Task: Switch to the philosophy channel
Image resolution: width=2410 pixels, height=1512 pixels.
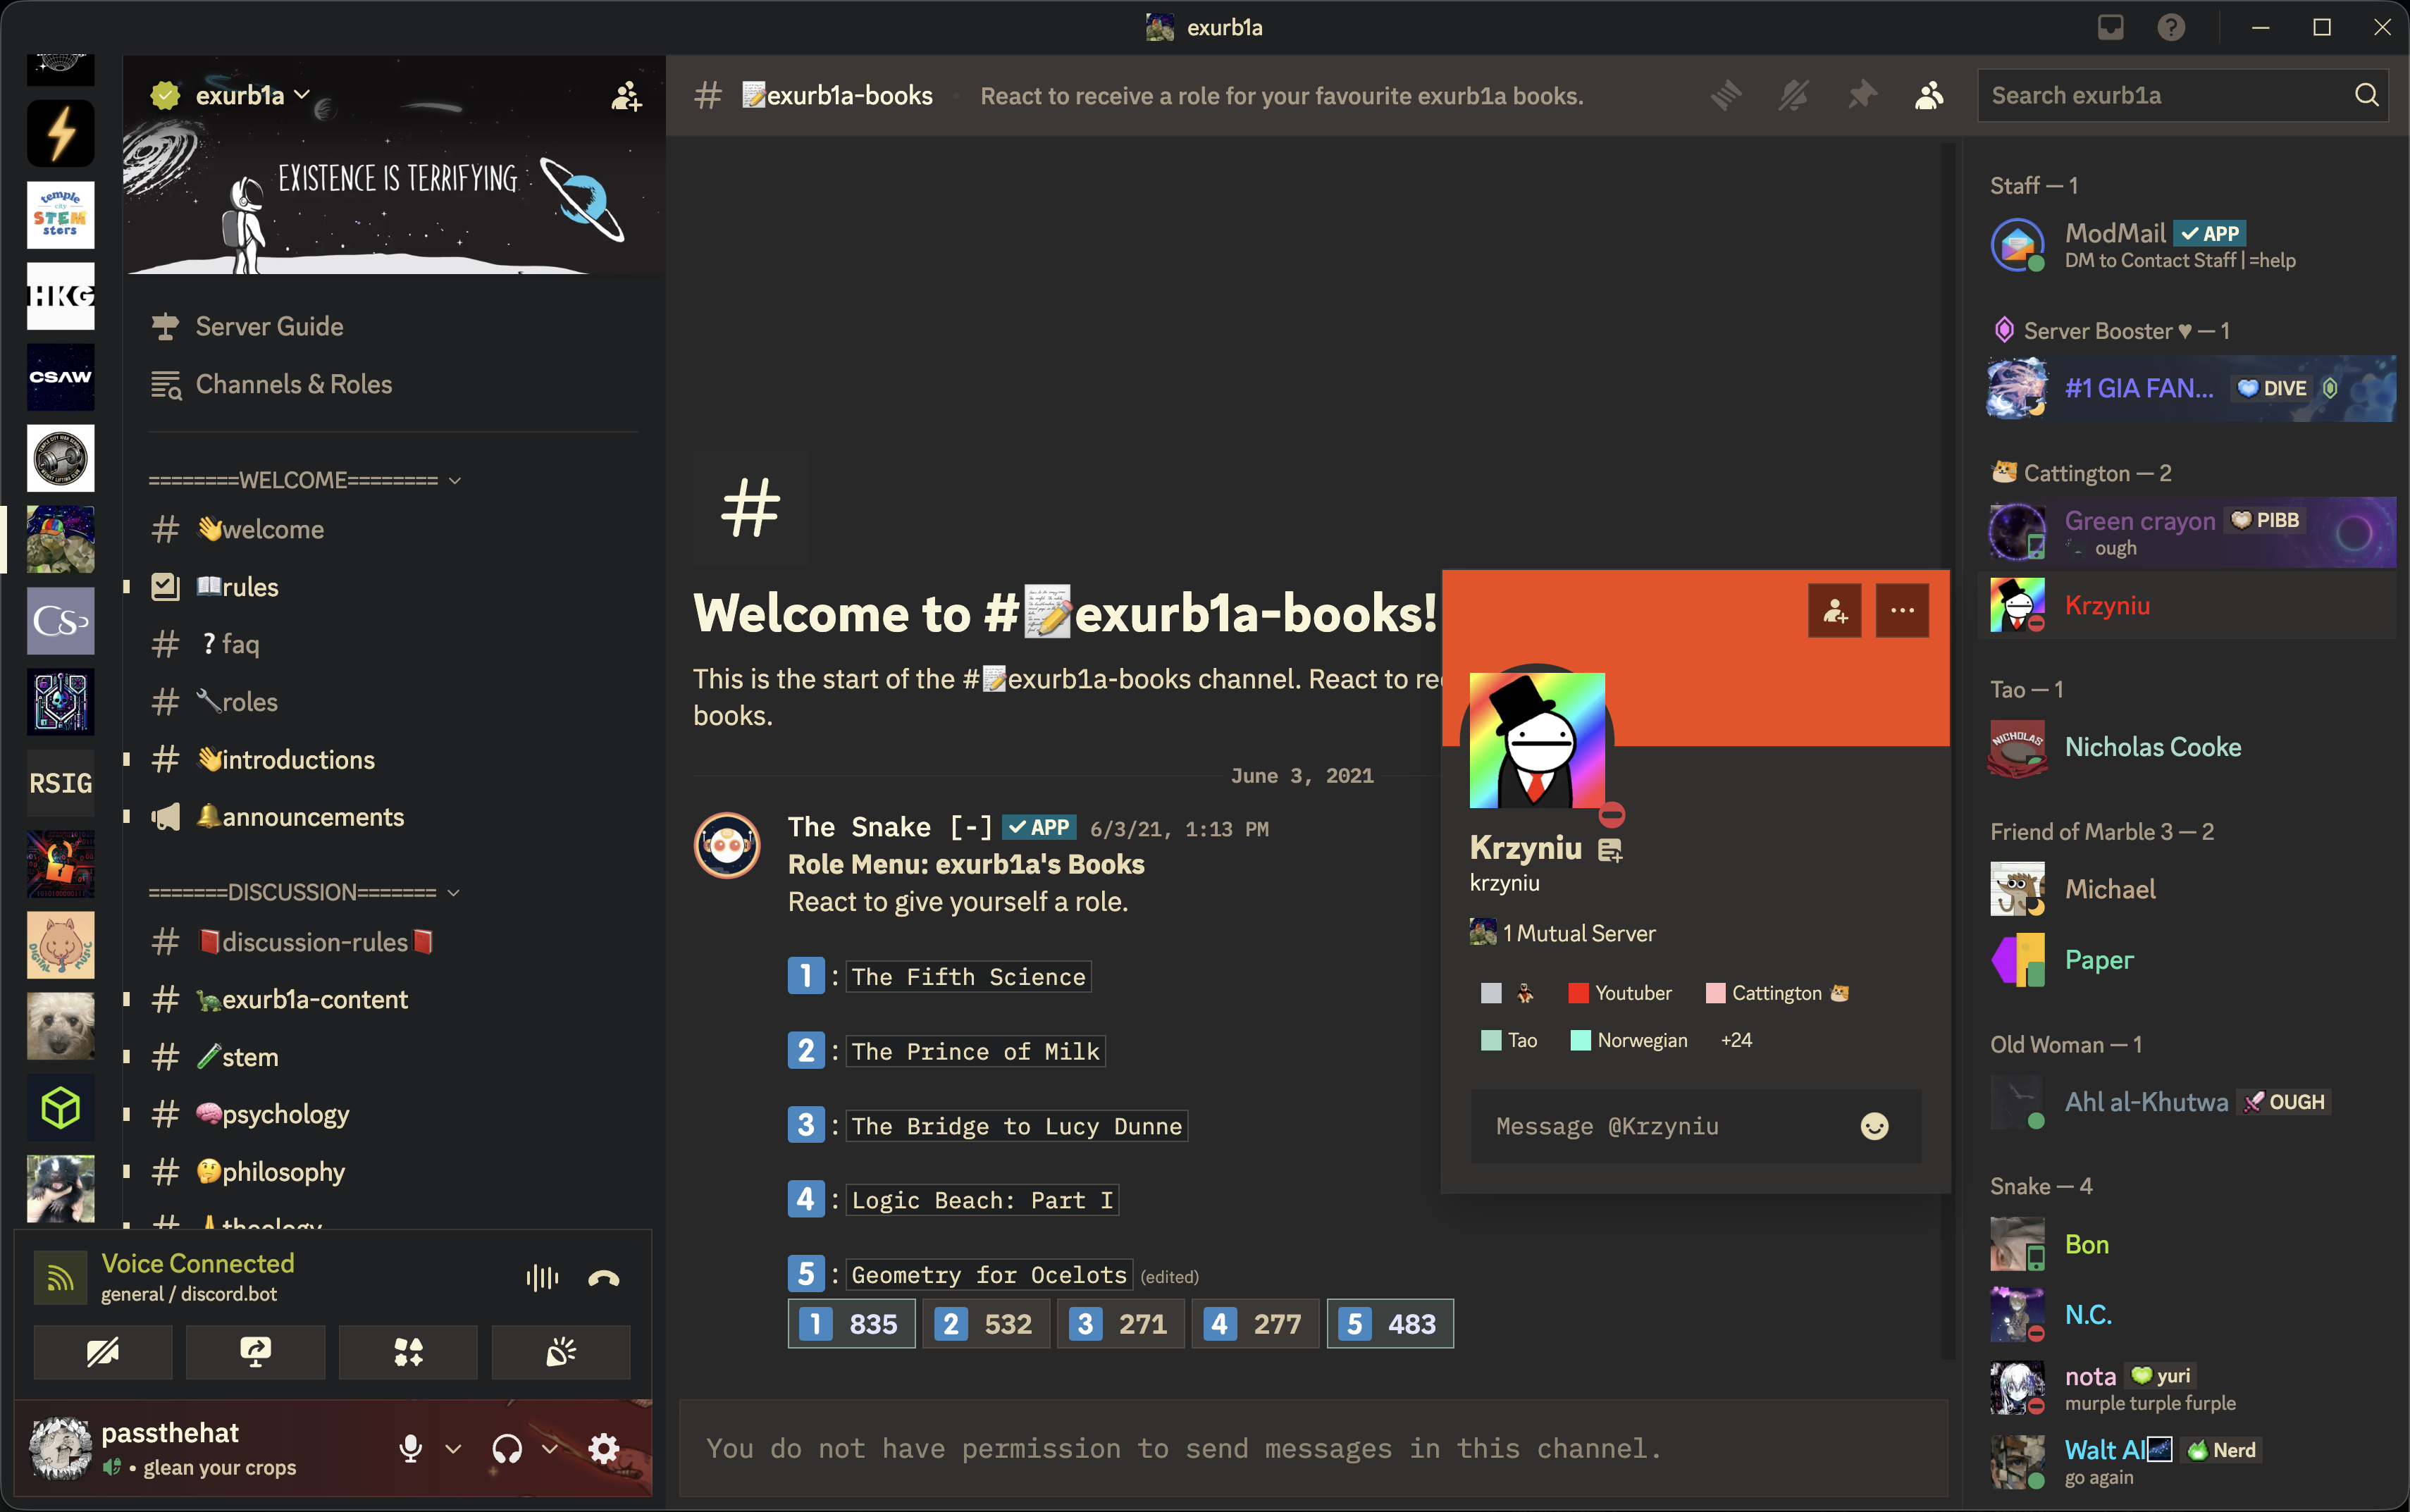Action: pos(393,1172)
